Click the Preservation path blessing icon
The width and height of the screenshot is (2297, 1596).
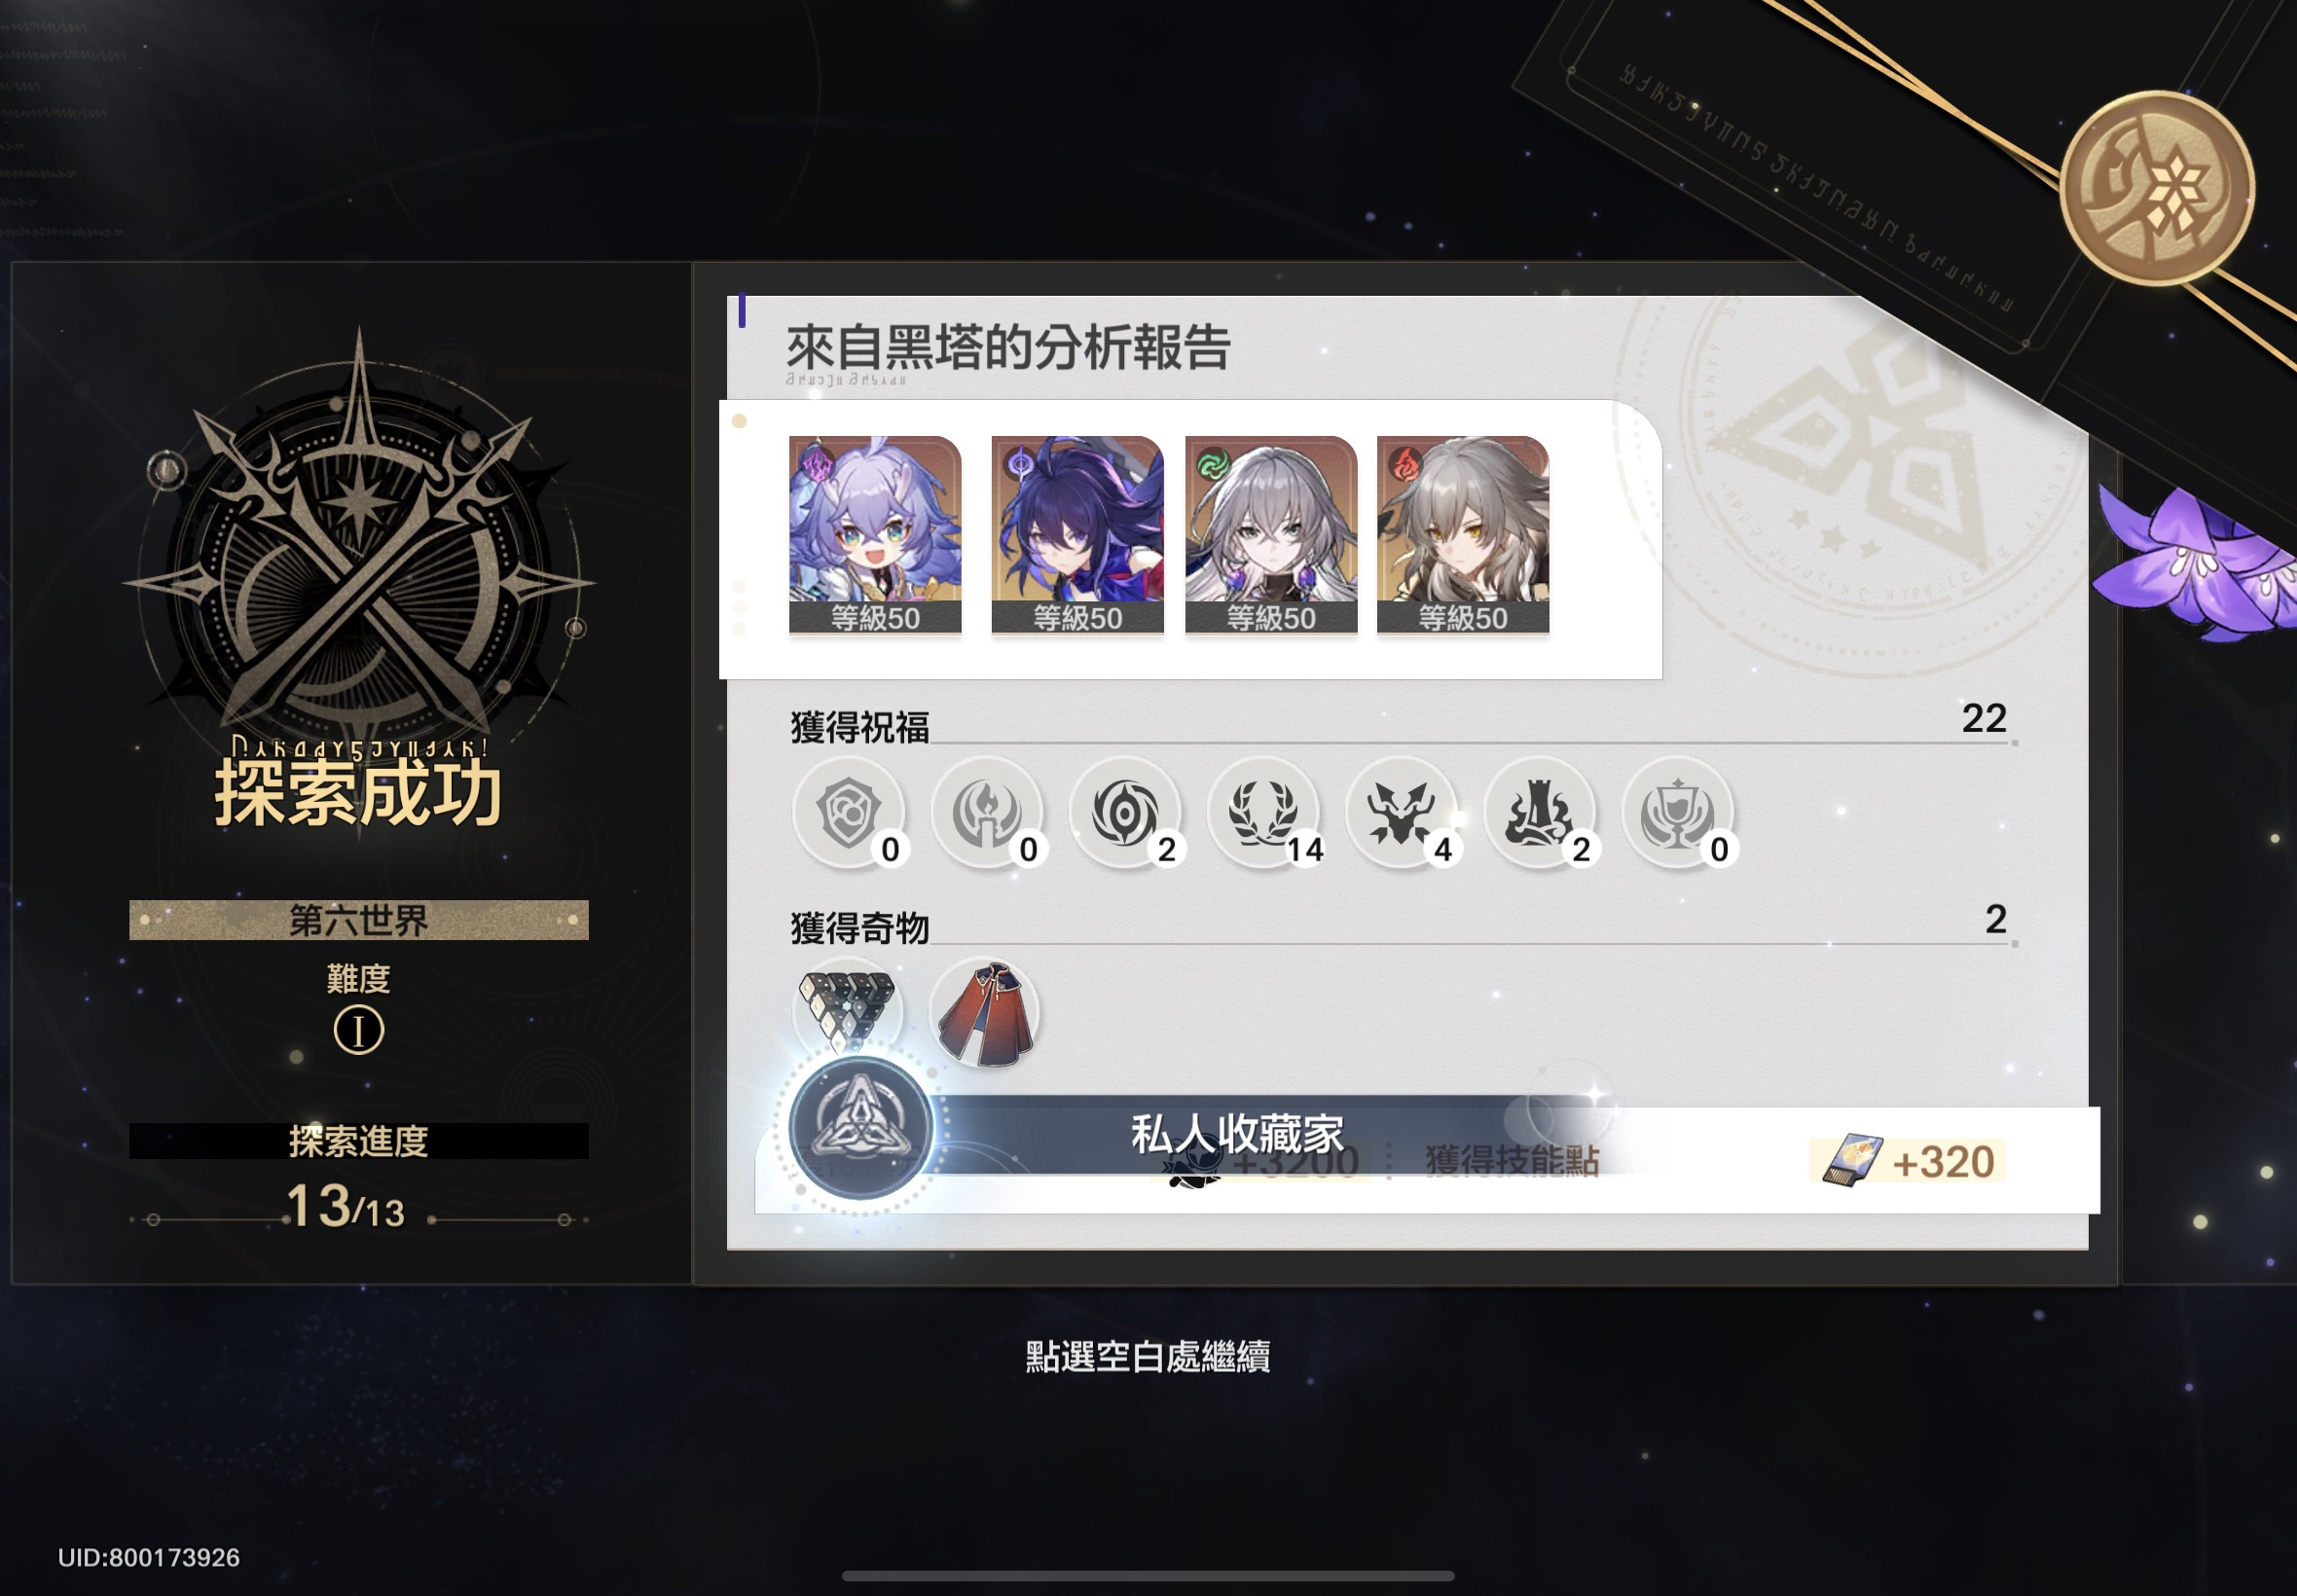tap(848, 812)
